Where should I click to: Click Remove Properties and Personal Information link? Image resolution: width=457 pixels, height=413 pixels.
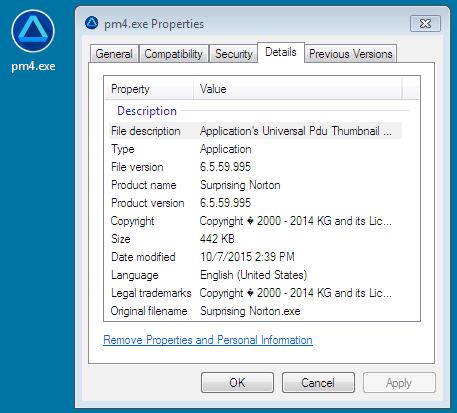208,340
